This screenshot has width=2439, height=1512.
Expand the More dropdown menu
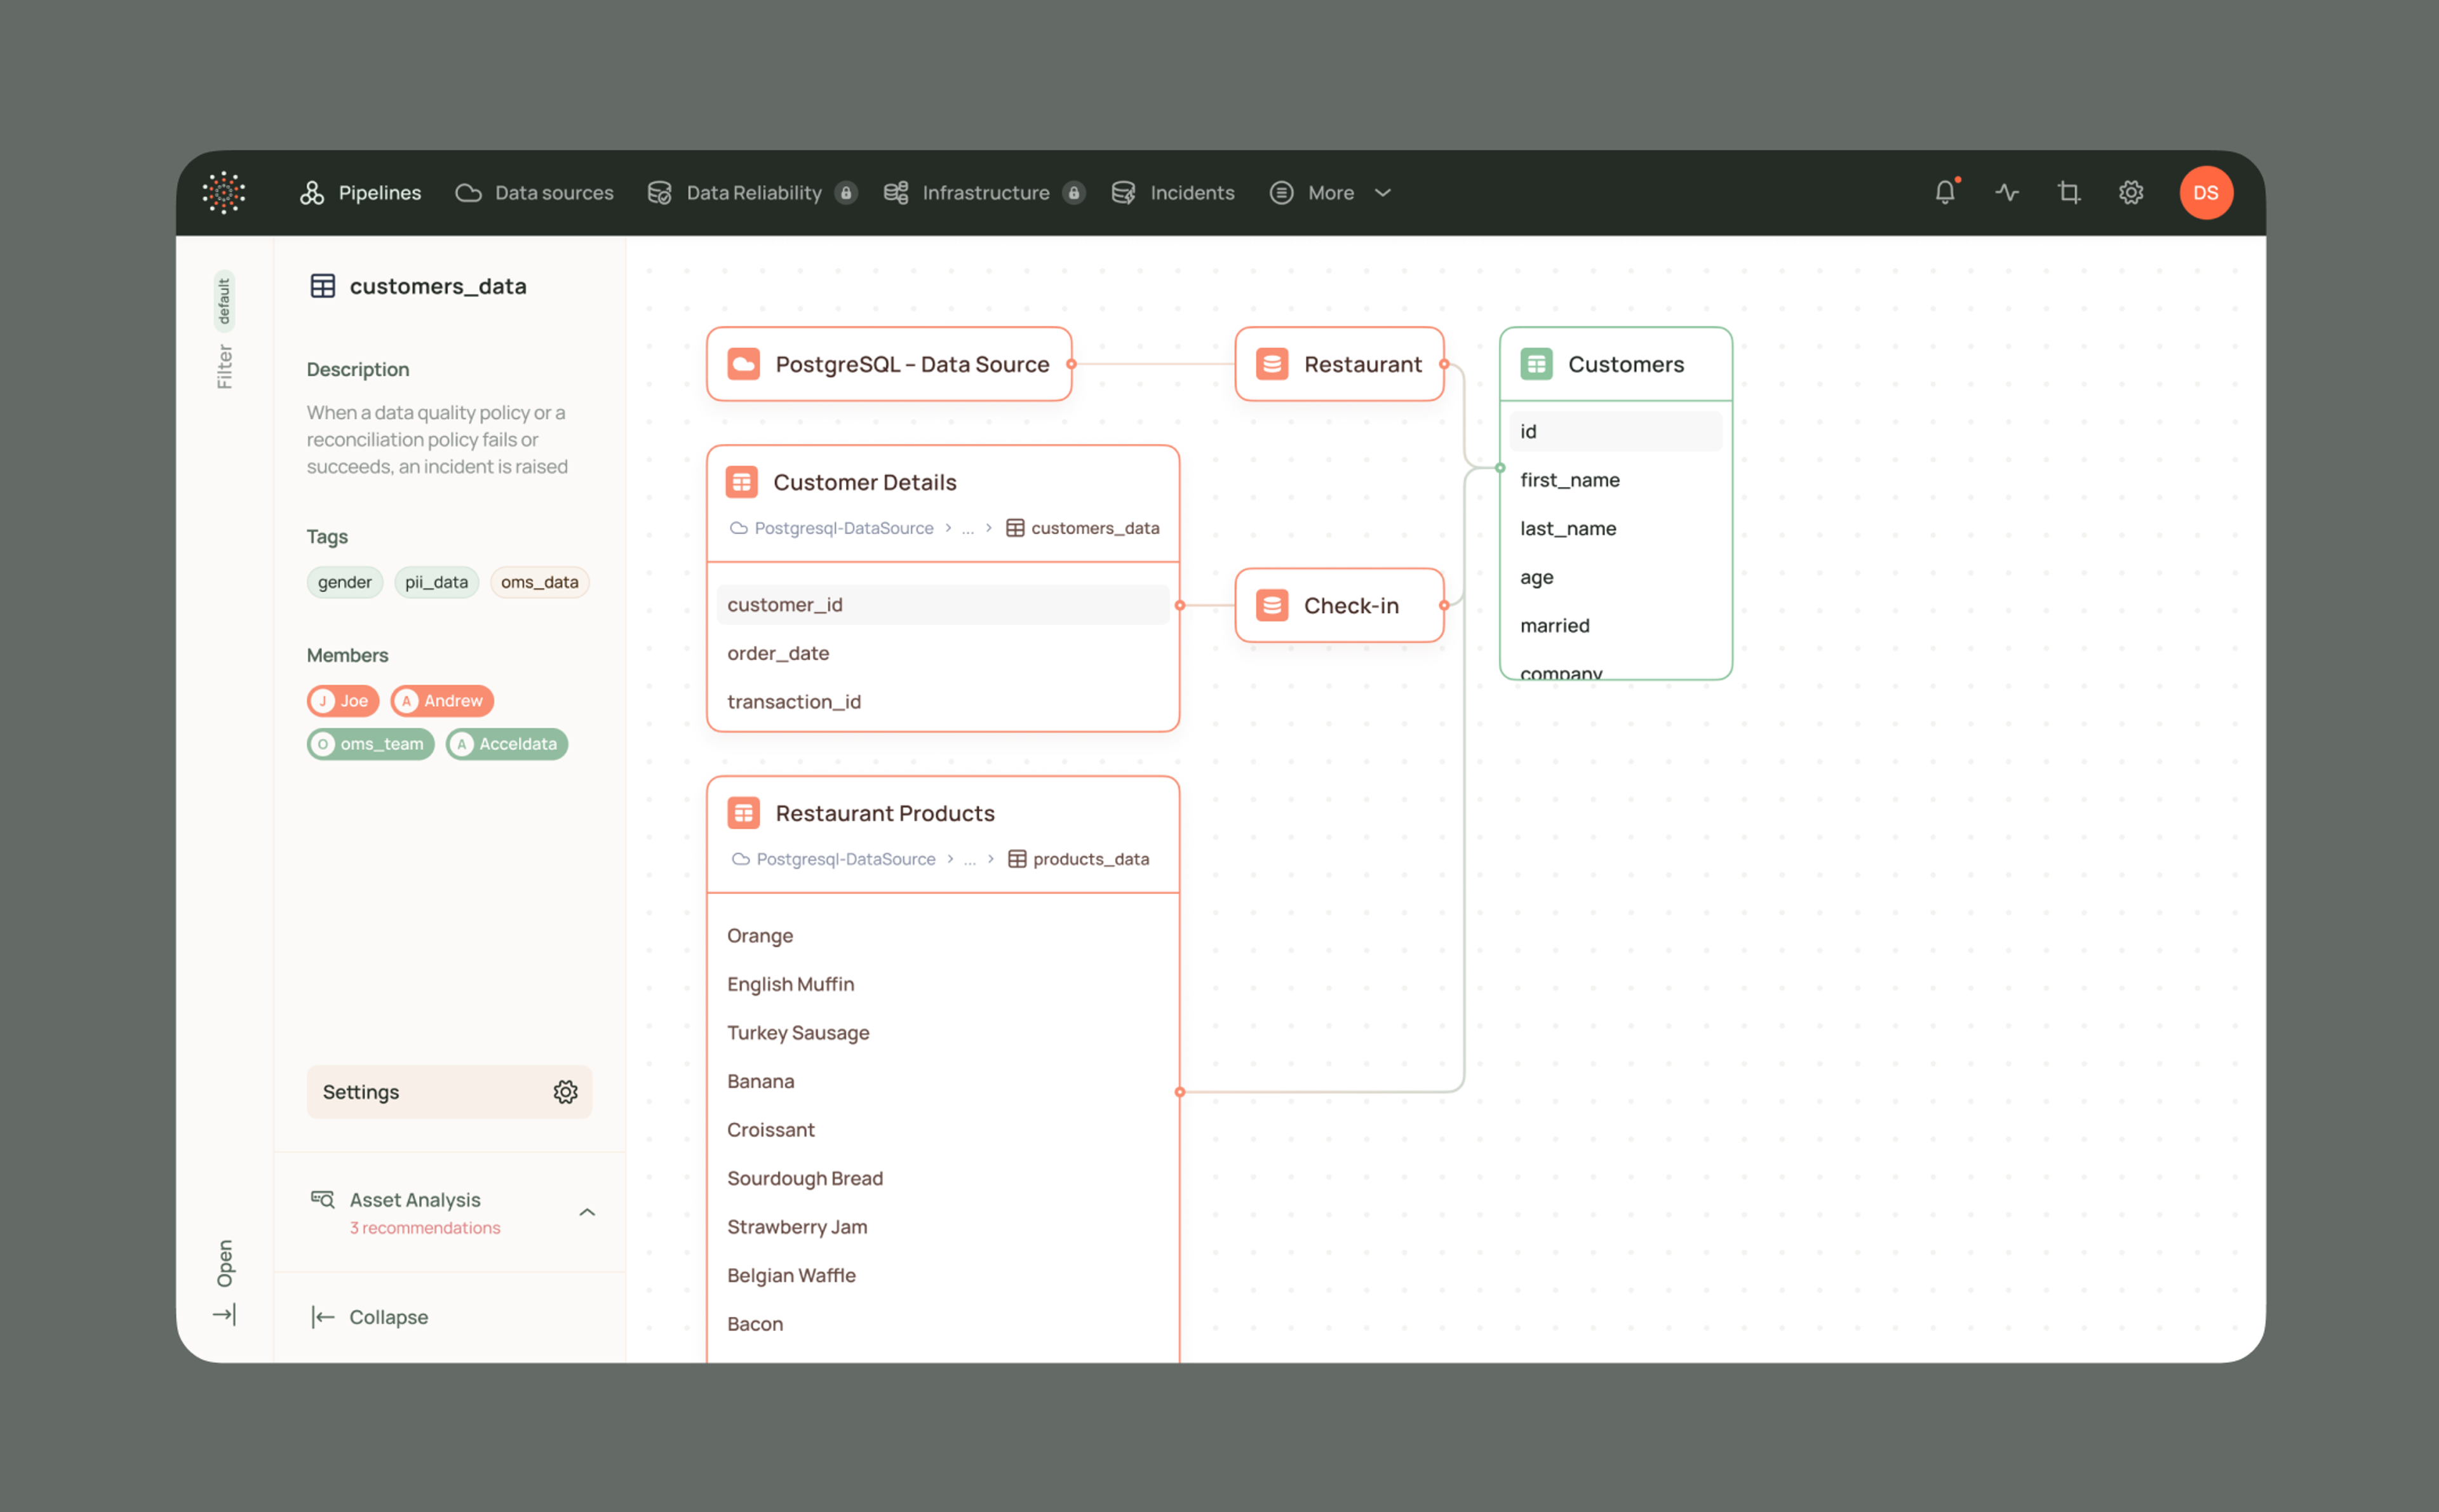pos(1330,193)
